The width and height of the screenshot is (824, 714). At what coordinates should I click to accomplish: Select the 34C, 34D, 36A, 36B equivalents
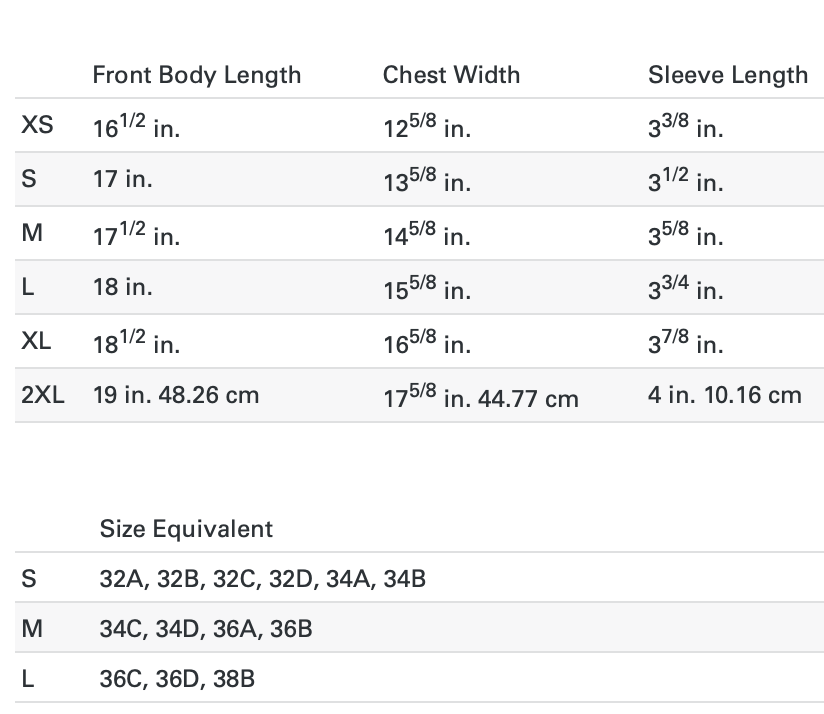point(206,629)
